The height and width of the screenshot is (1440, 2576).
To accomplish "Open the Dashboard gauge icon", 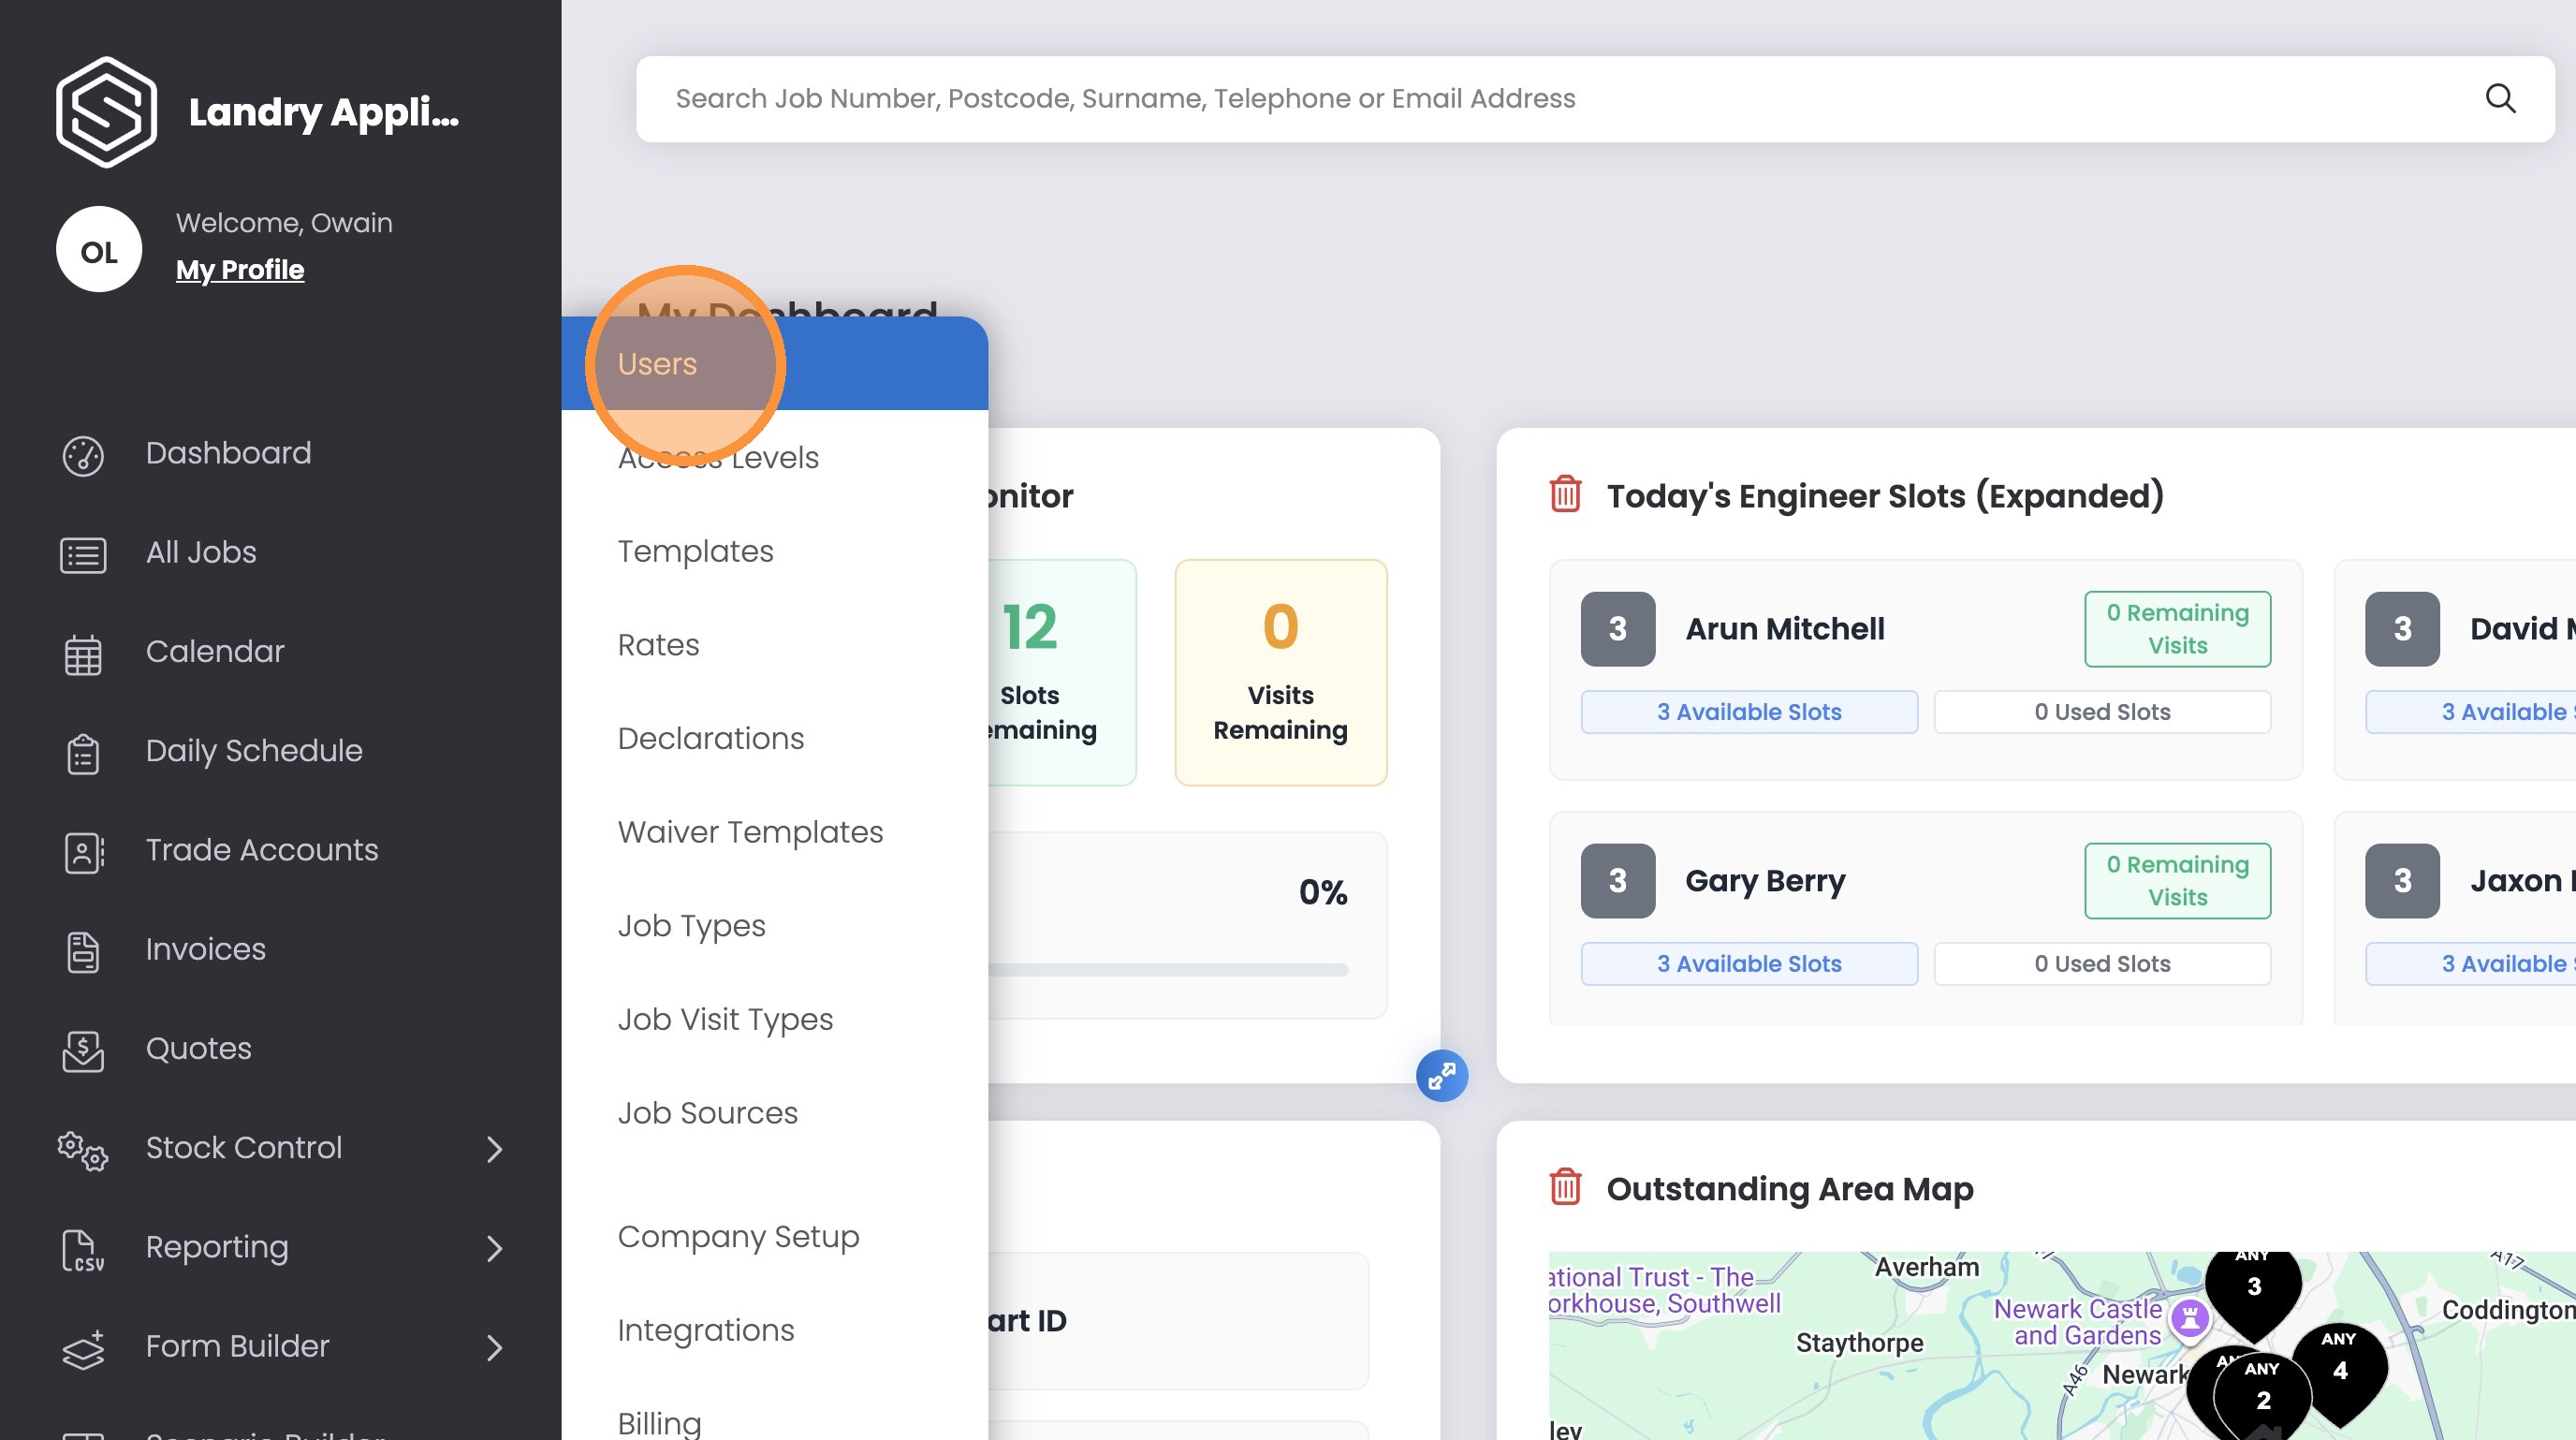I will pos(83,455).
